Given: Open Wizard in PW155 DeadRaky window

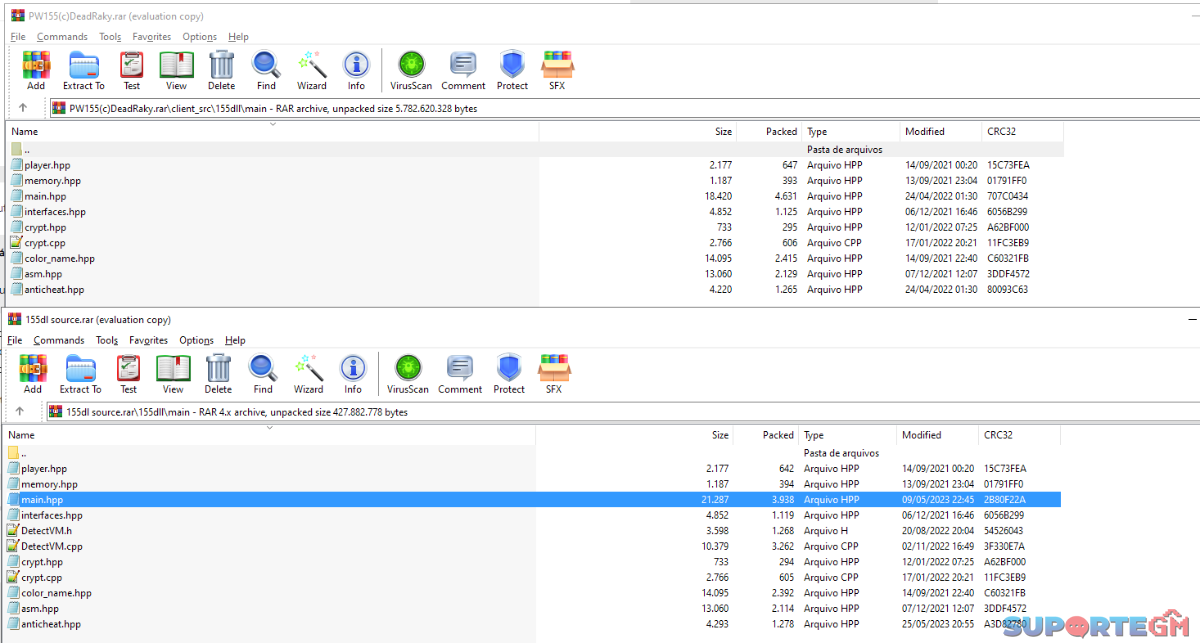Looking at the screenshot, I should coord(312,71).
